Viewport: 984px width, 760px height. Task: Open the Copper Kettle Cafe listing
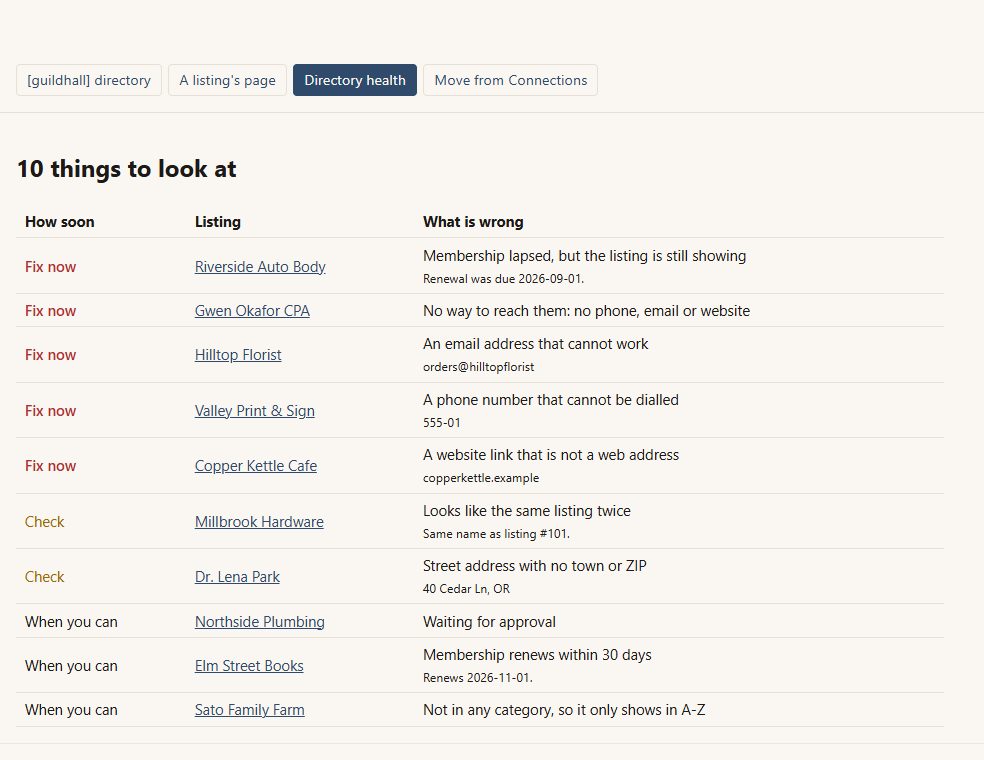255,466
